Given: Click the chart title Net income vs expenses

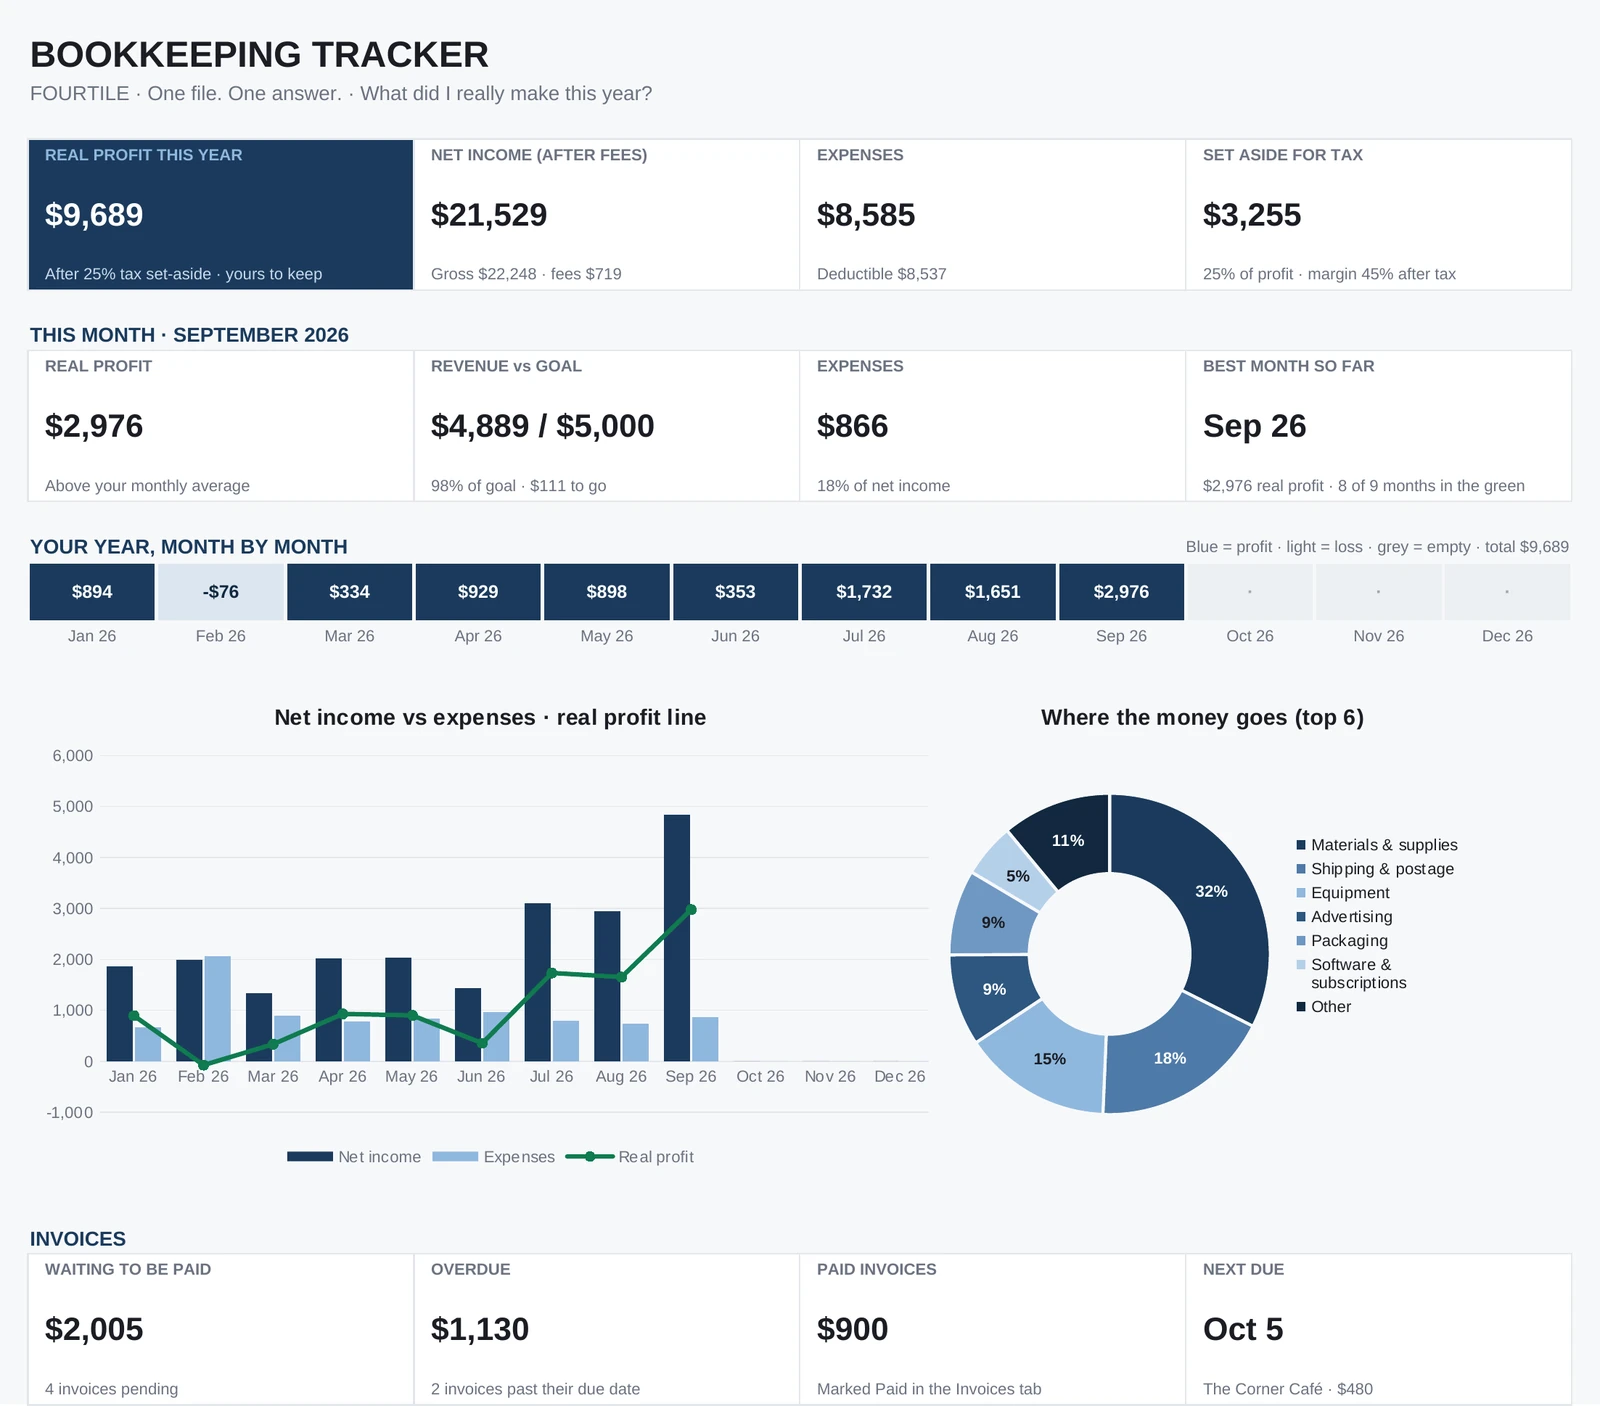Looking at the screenshot, I should pyautogui.click(x=490, y=718).
